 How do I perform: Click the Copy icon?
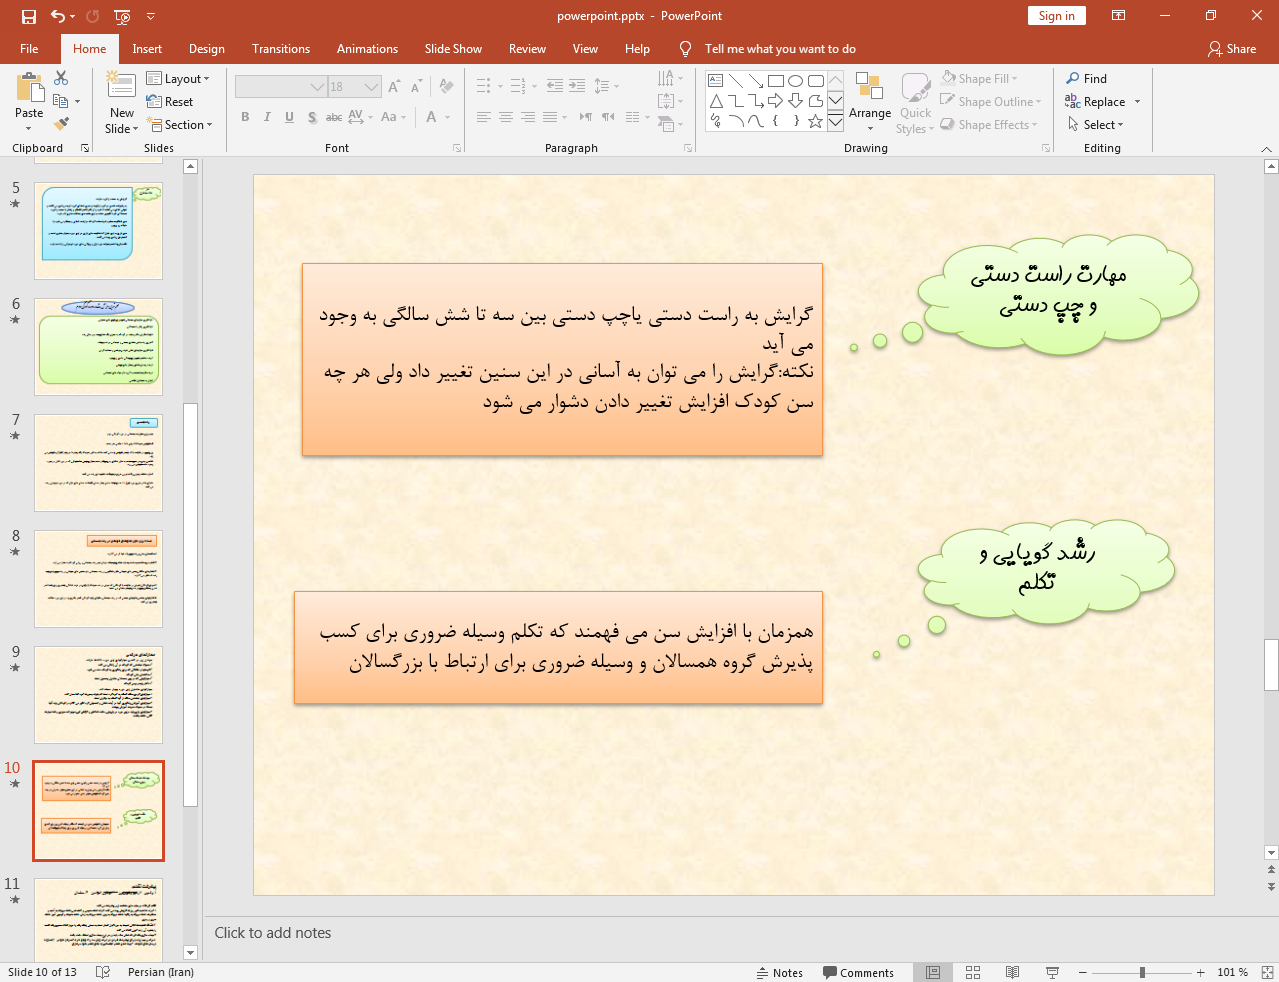point(61,101)
